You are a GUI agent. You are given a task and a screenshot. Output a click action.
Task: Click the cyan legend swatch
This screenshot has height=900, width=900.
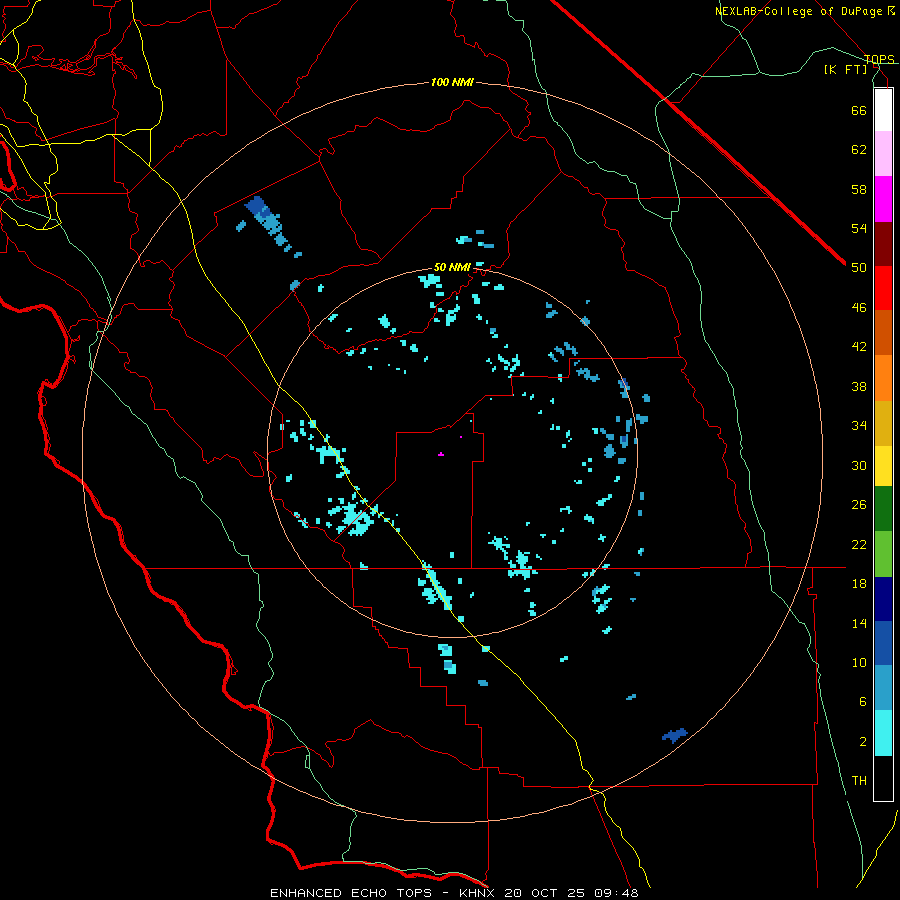pos(883,733)
